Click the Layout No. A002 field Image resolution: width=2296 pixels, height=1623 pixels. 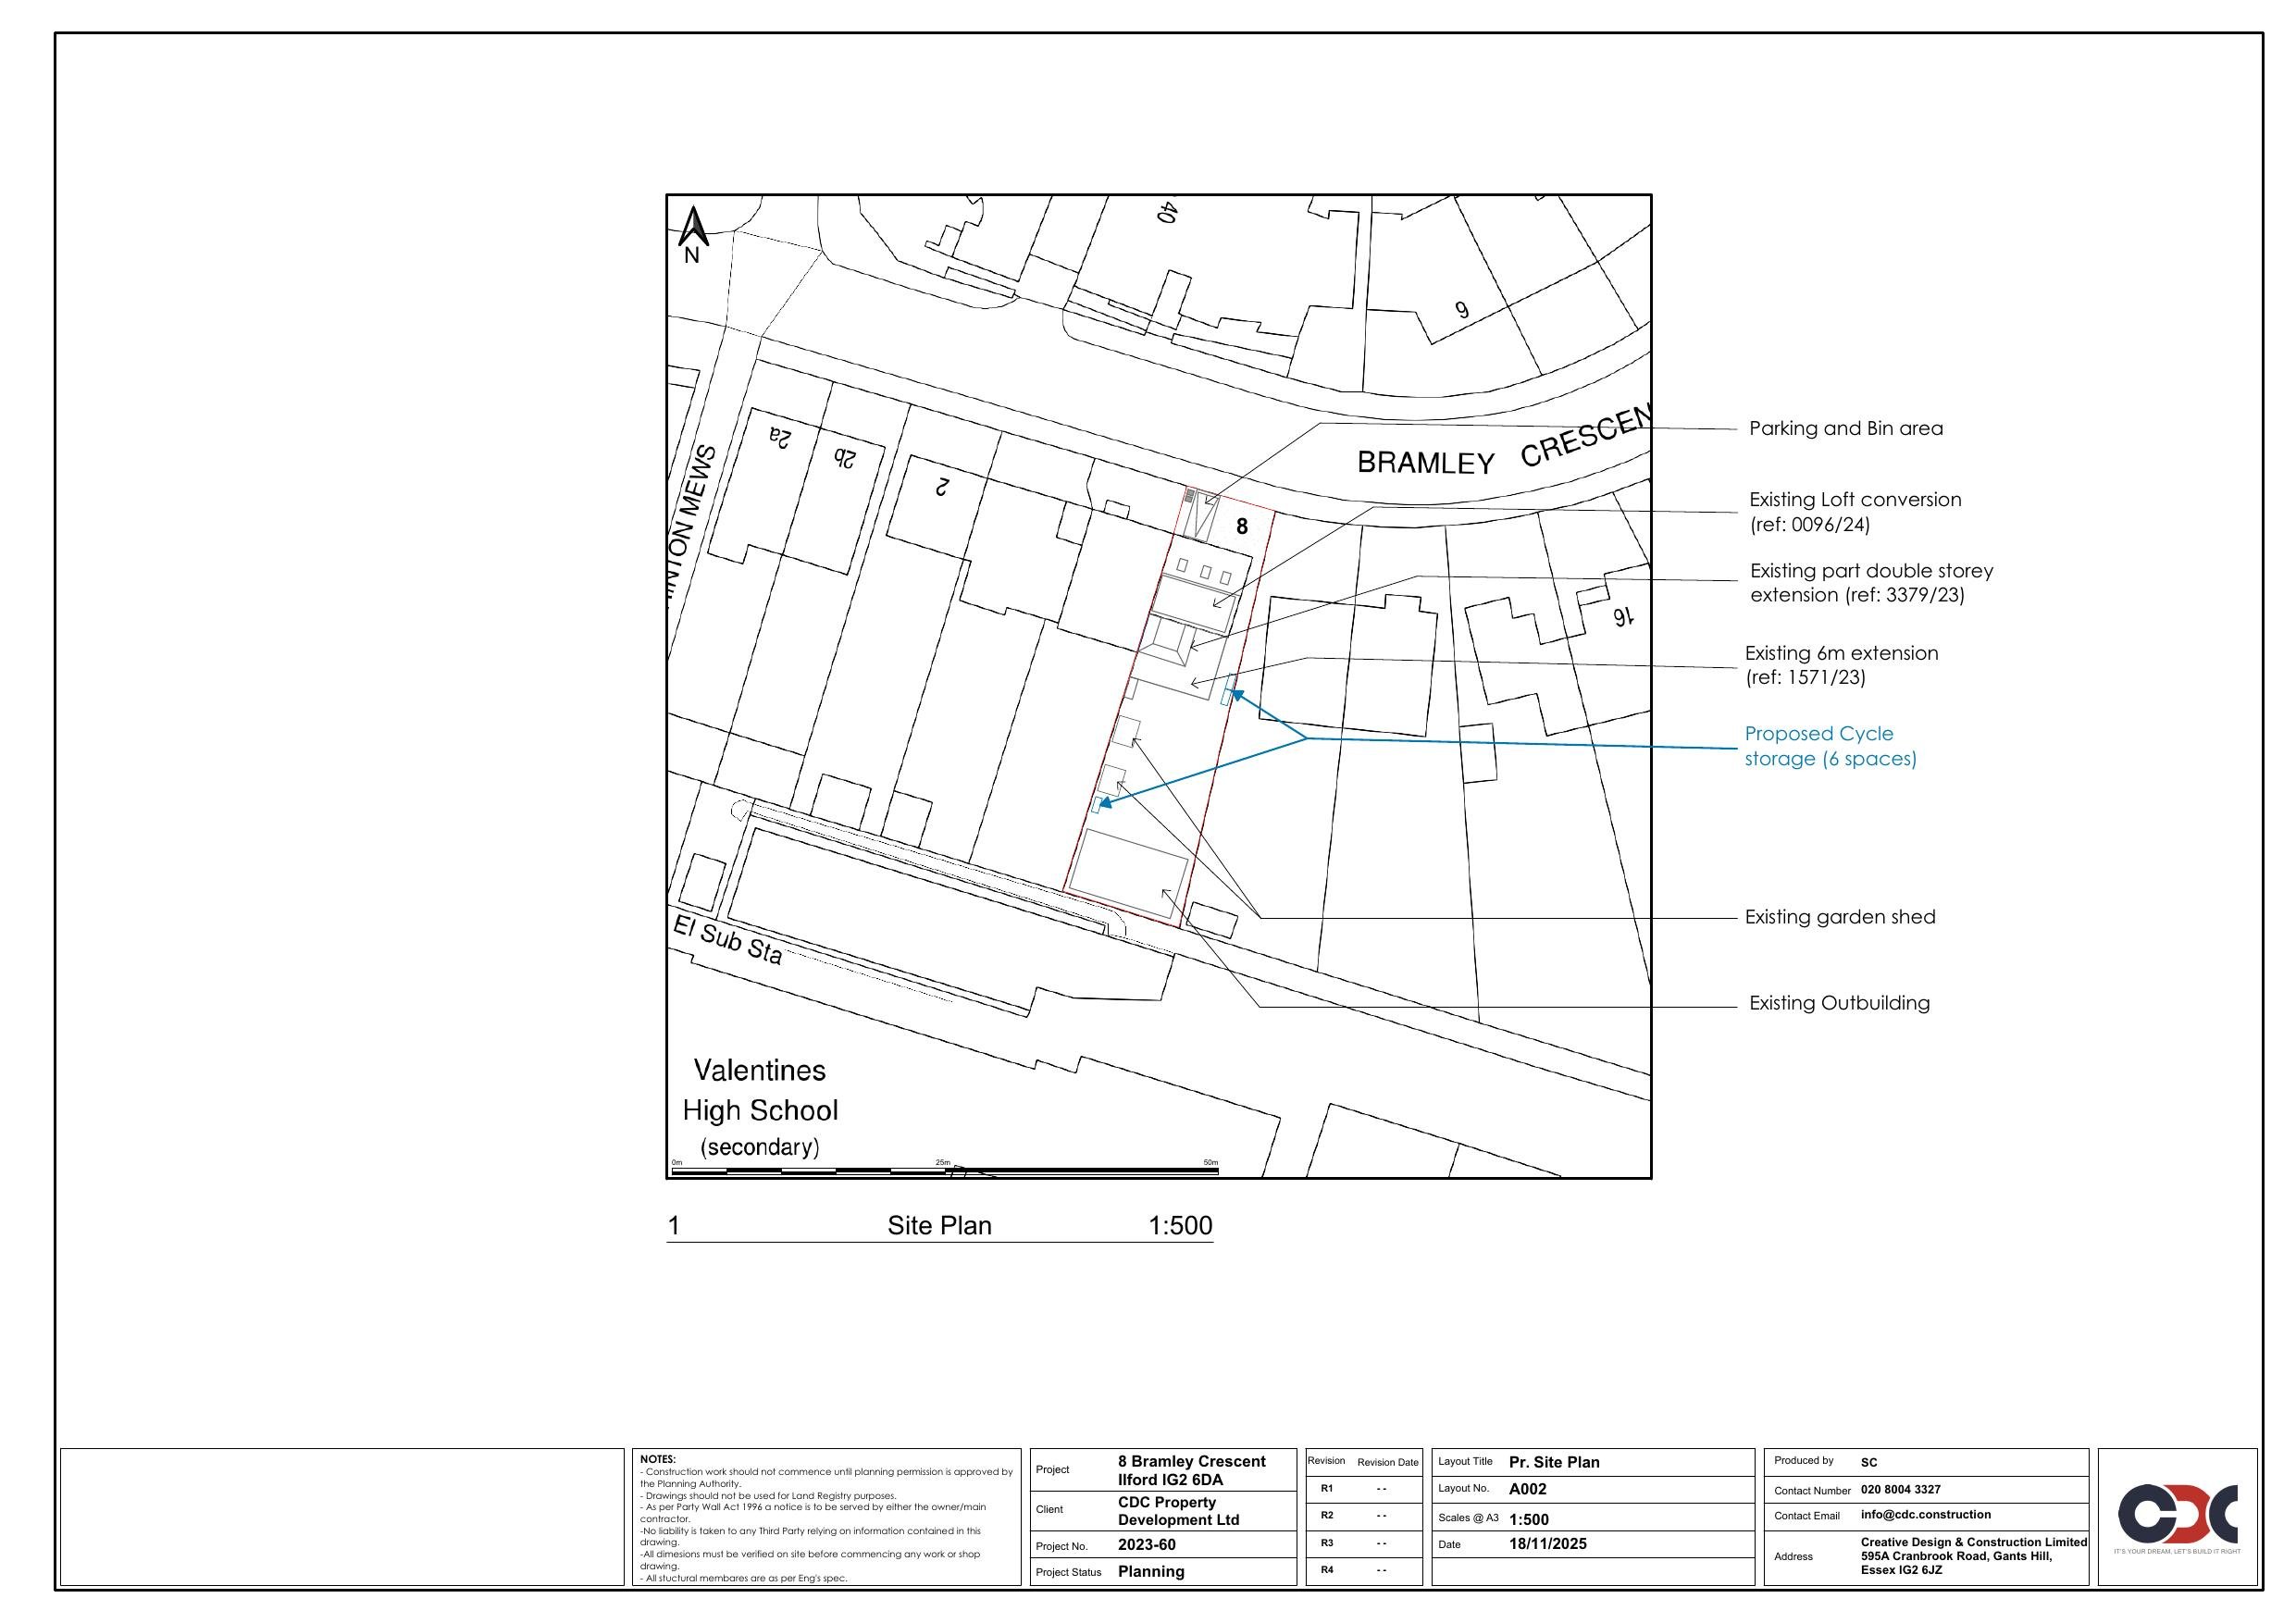tap(1527, 1489)
